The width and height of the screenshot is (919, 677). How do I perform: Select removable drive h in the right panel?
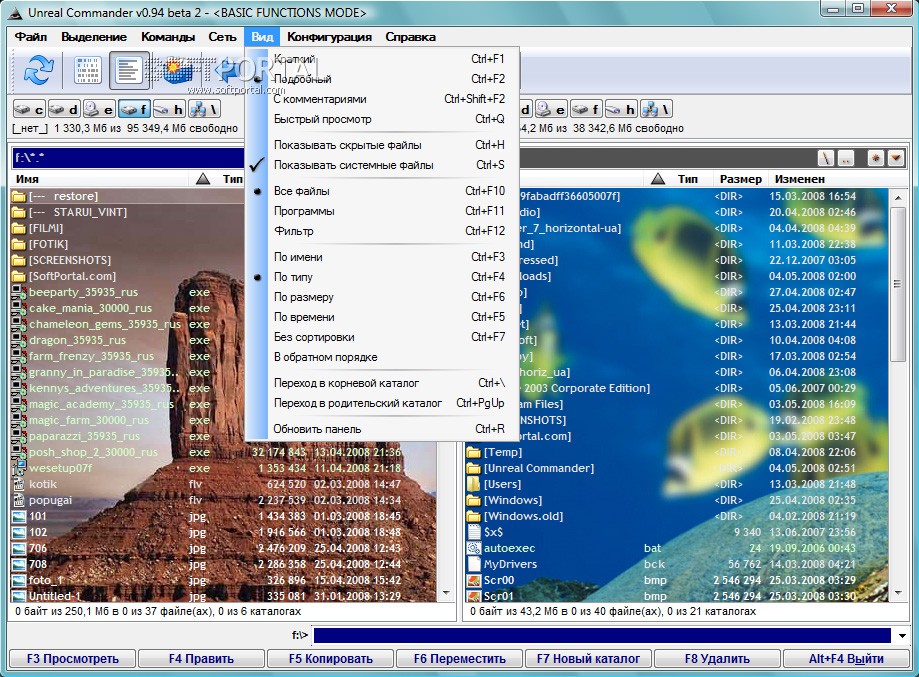(x=621, y=109)
